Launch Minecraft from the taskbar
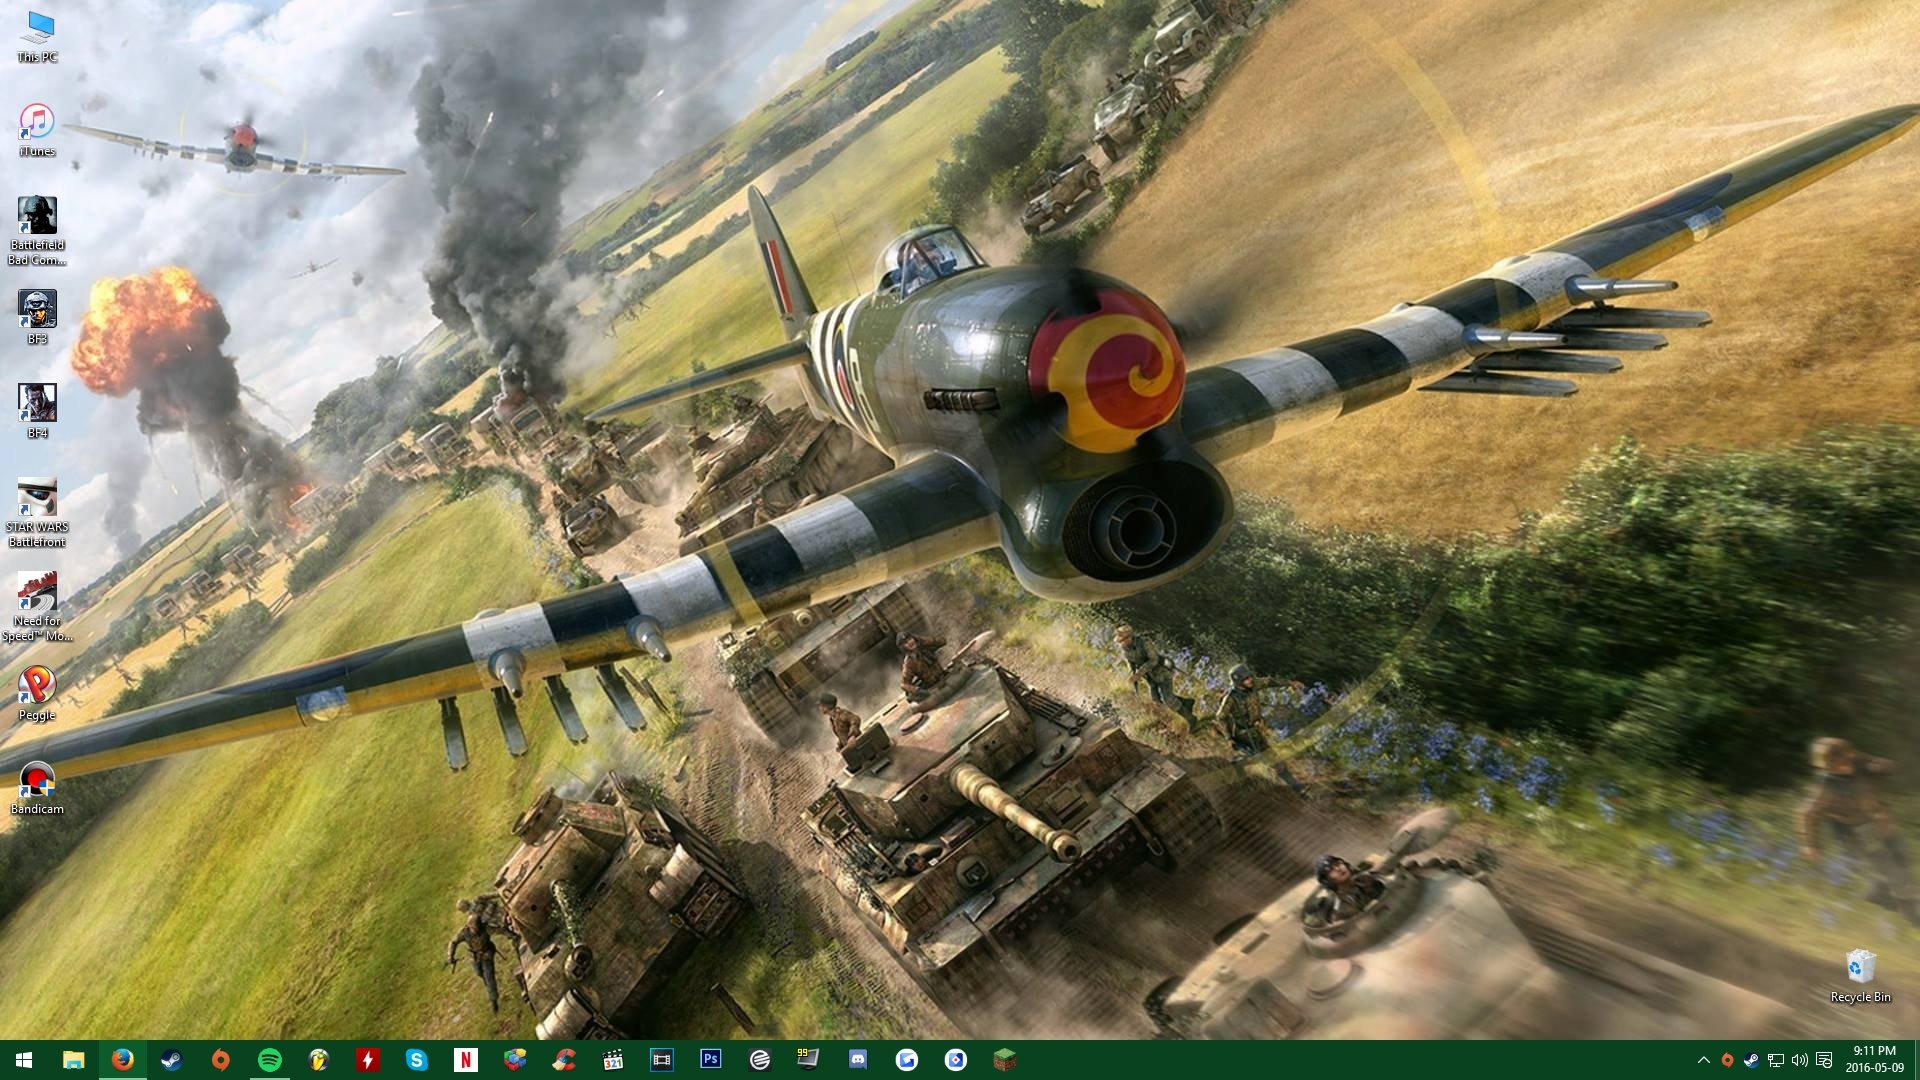This screenshot has height=1080, width=1920. click(x=1005, y=1060)
